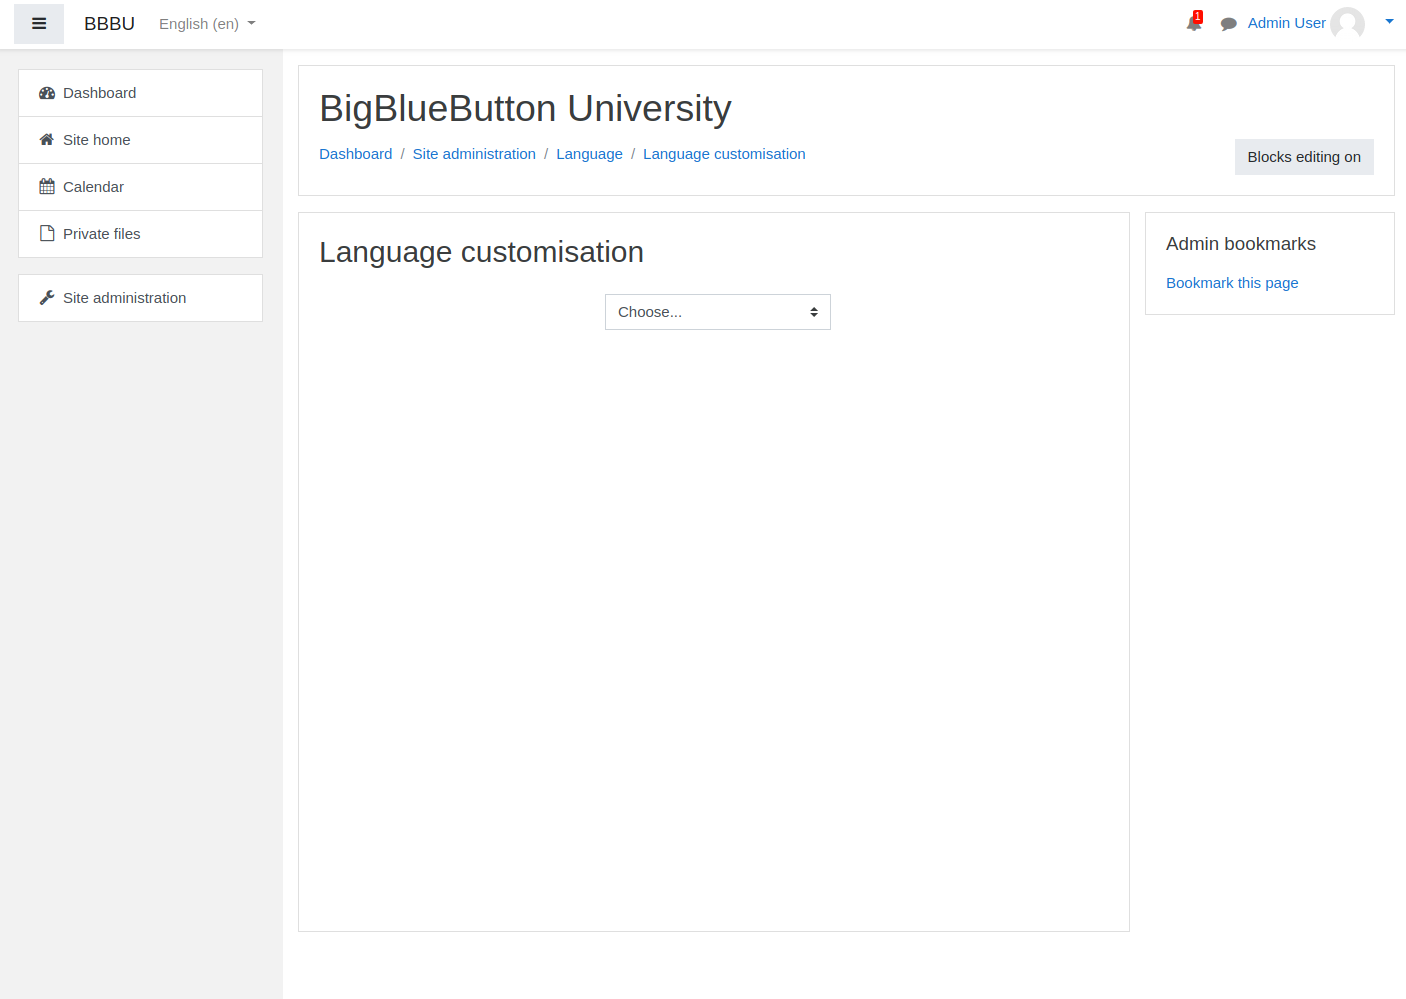Image resolution: width=1406 pixels, height=999 pixels.
Task: Click the Admin User profile avatar picture
Action: [1348, 23]
